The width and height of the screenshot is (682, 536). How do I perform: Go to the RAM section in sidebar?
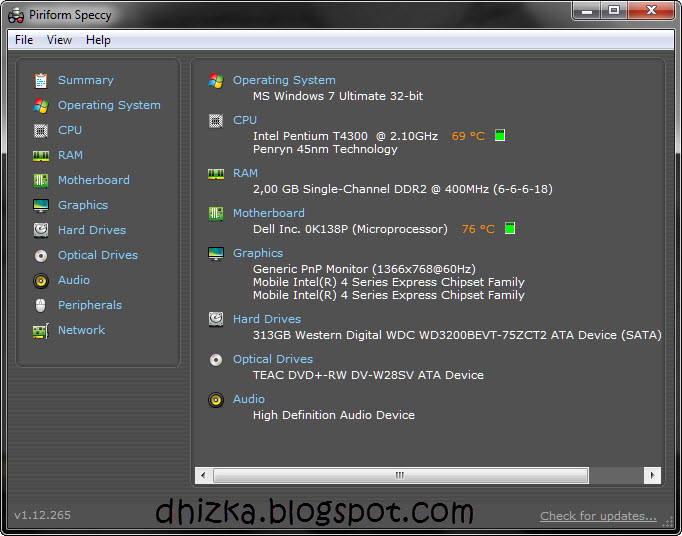pos(70,155)
